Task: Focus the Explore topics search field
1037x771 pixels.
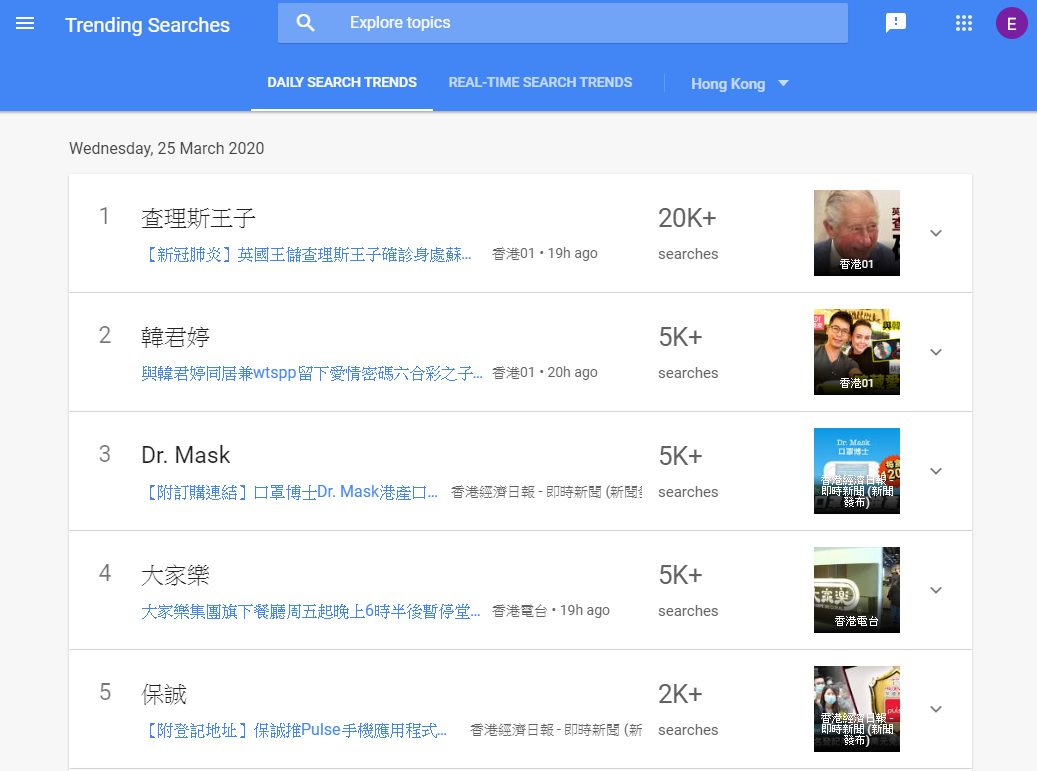Action: pyautogui.click(x=563, y=23)
